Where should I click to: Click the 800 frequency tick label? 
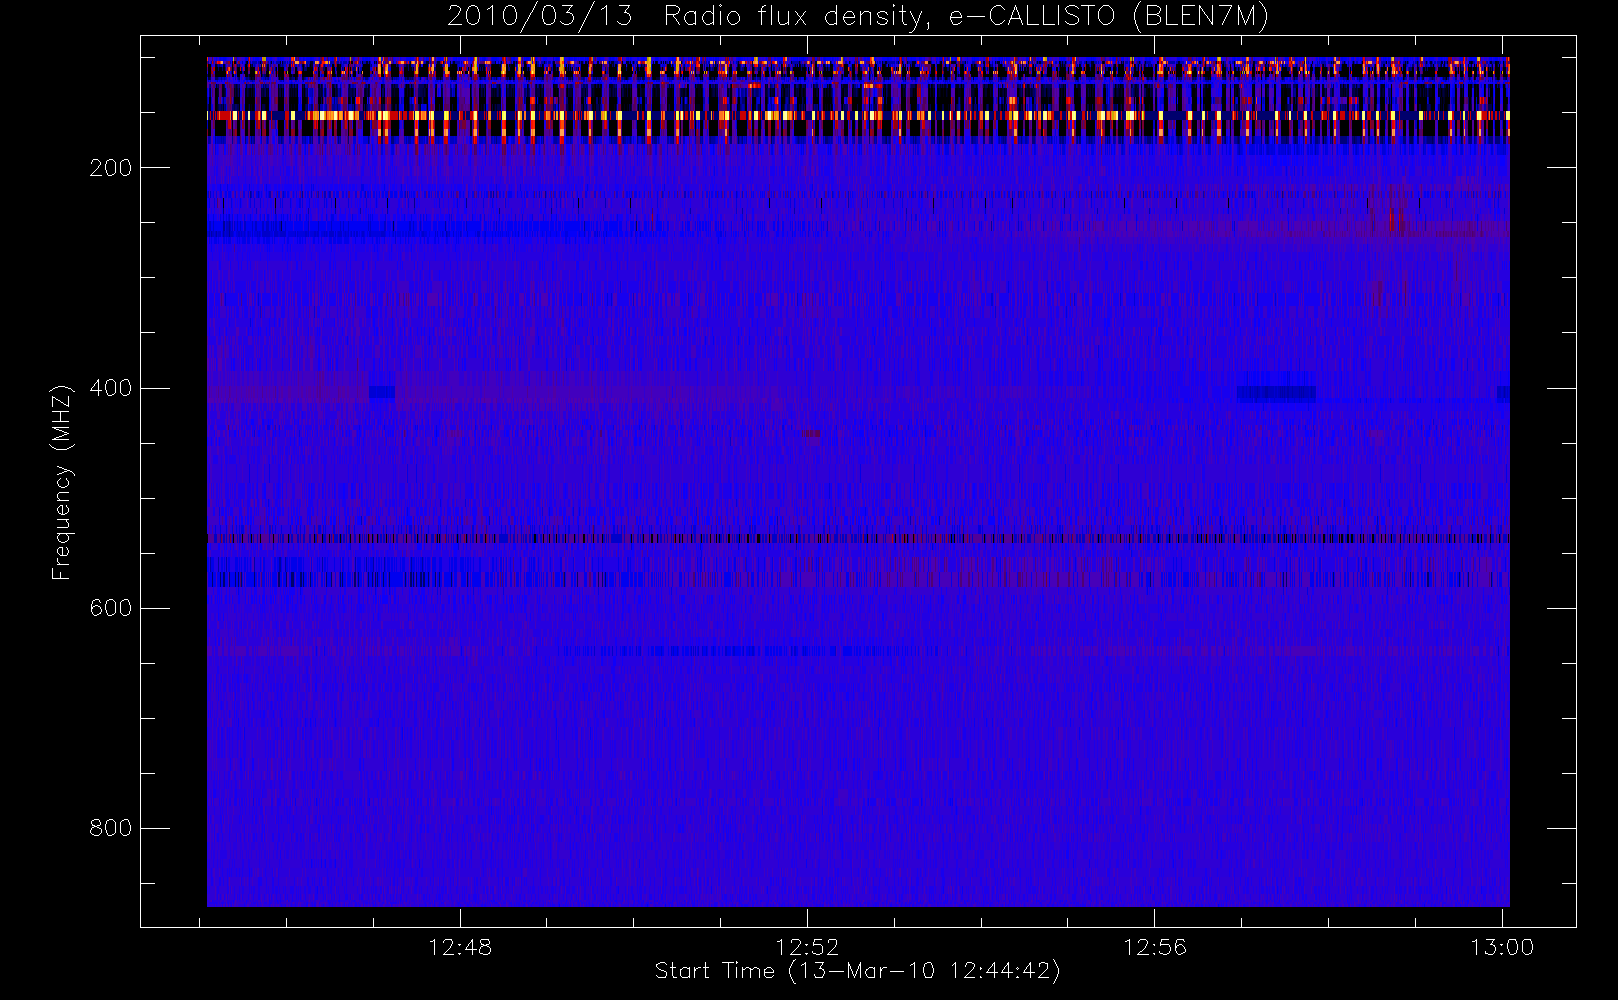110,828
